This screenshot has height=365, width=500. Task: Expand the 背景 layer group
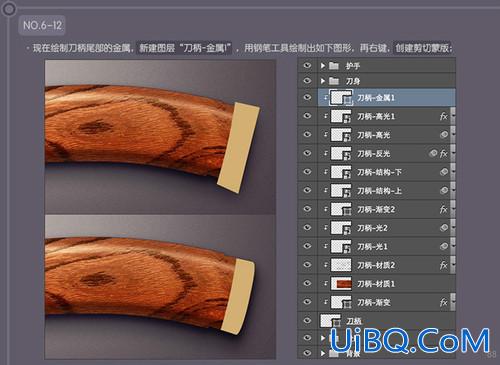pyautogui.click(x=323, y=353)
